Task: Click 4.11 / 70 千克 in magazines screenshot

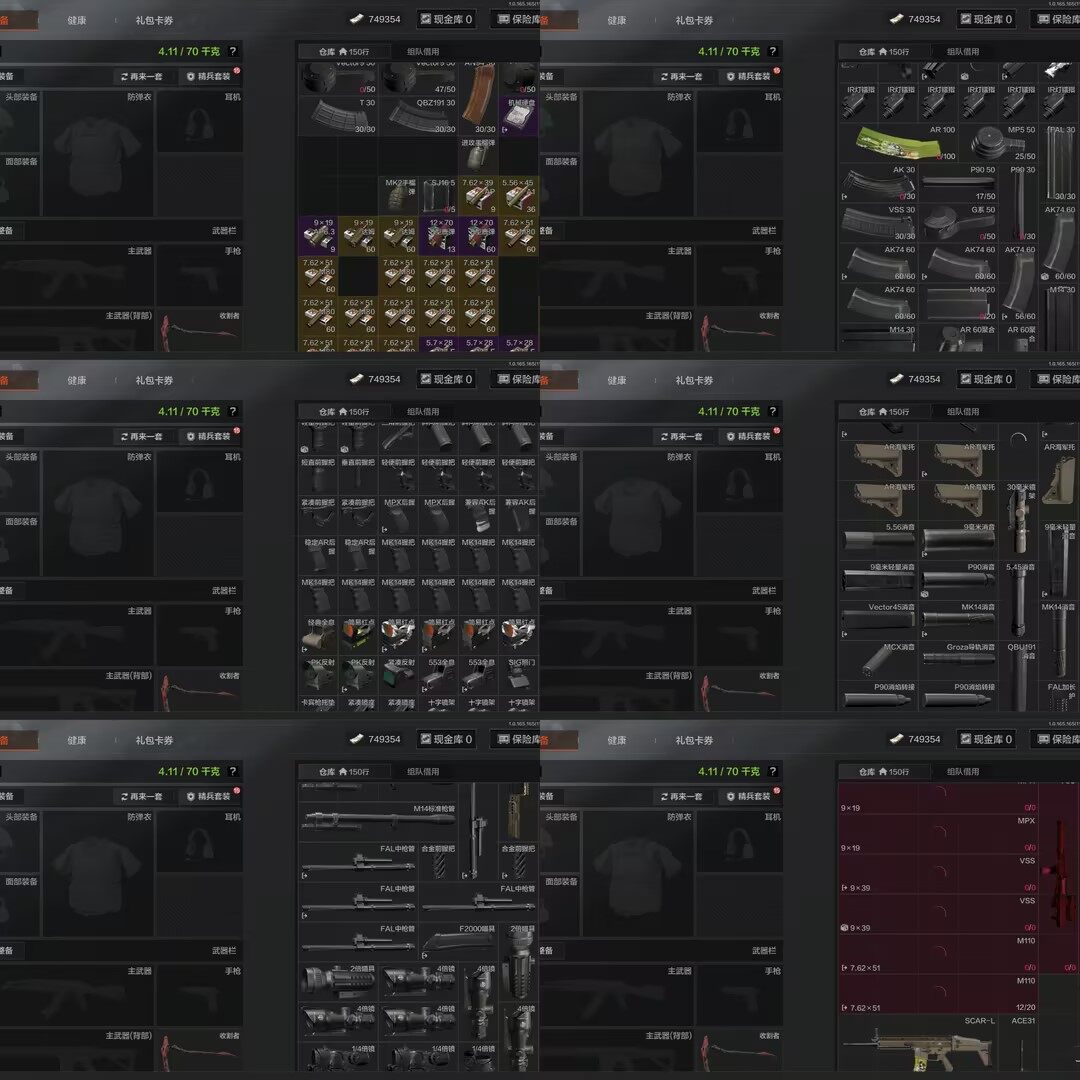Action: tap(729, 52)
